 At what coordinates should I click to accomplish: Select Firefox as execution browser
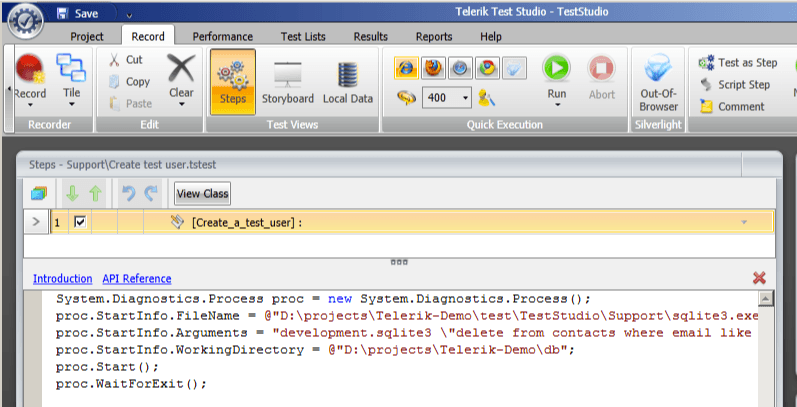click(434, 68)
